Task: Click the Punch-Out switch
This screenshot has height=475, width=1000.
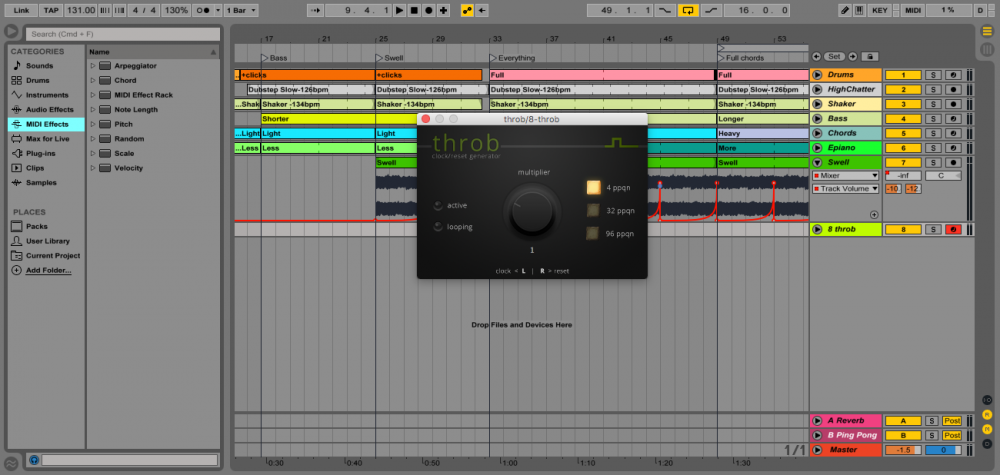Action: point(711,10)
